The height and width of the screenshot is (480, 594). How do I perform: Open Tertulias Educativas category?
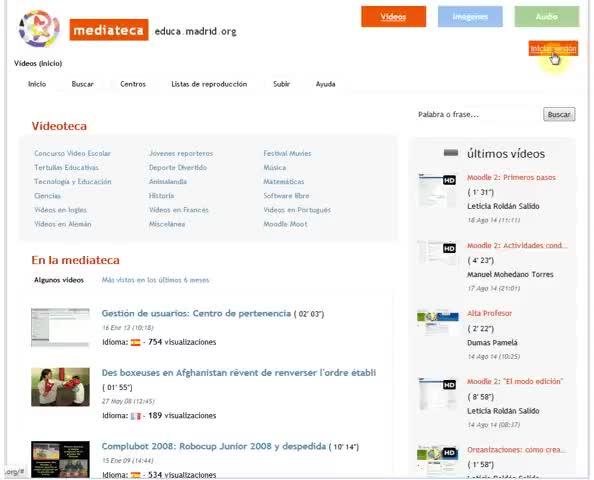(66, 167)
